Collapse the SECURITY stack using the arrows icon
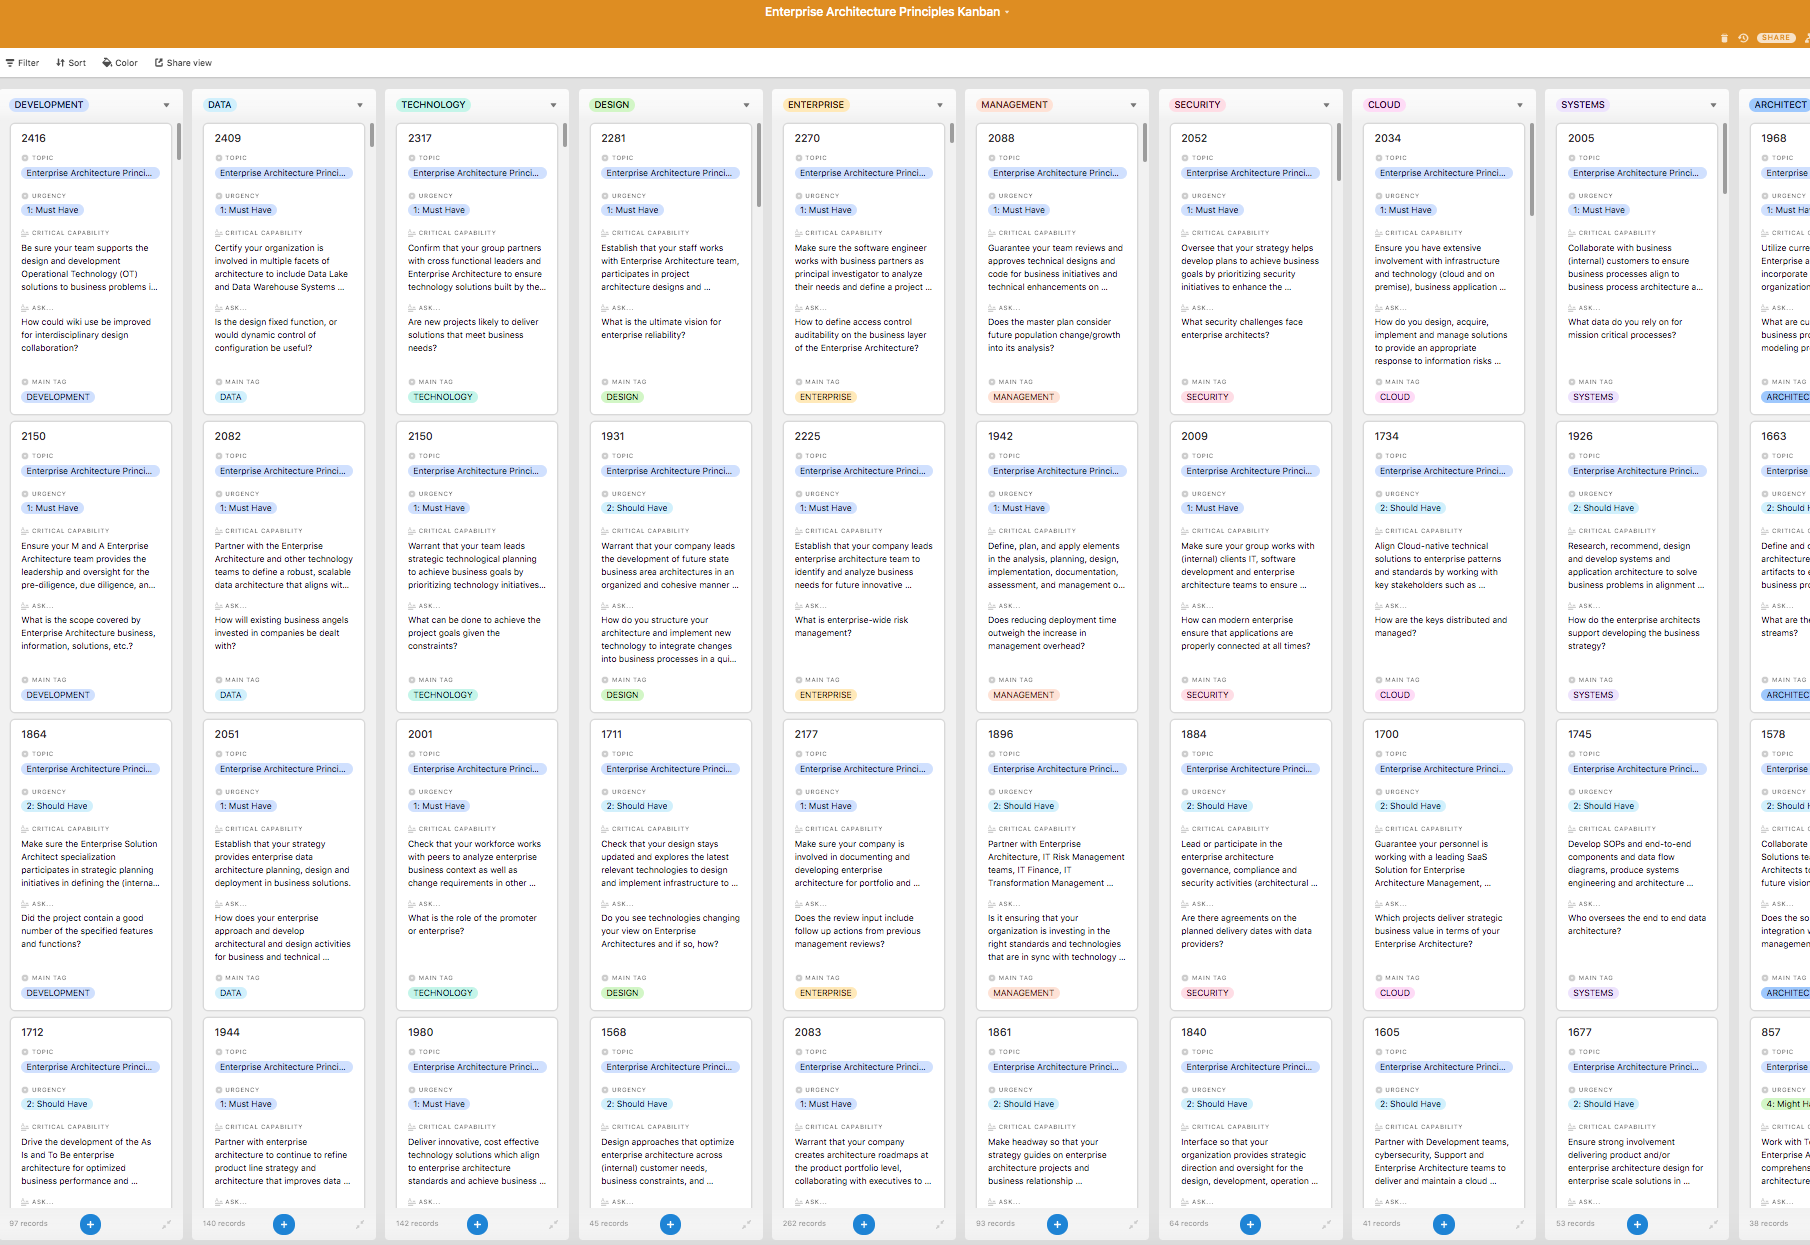This screenshot has height=1245, width=1810. [x=1326, y=1224]
